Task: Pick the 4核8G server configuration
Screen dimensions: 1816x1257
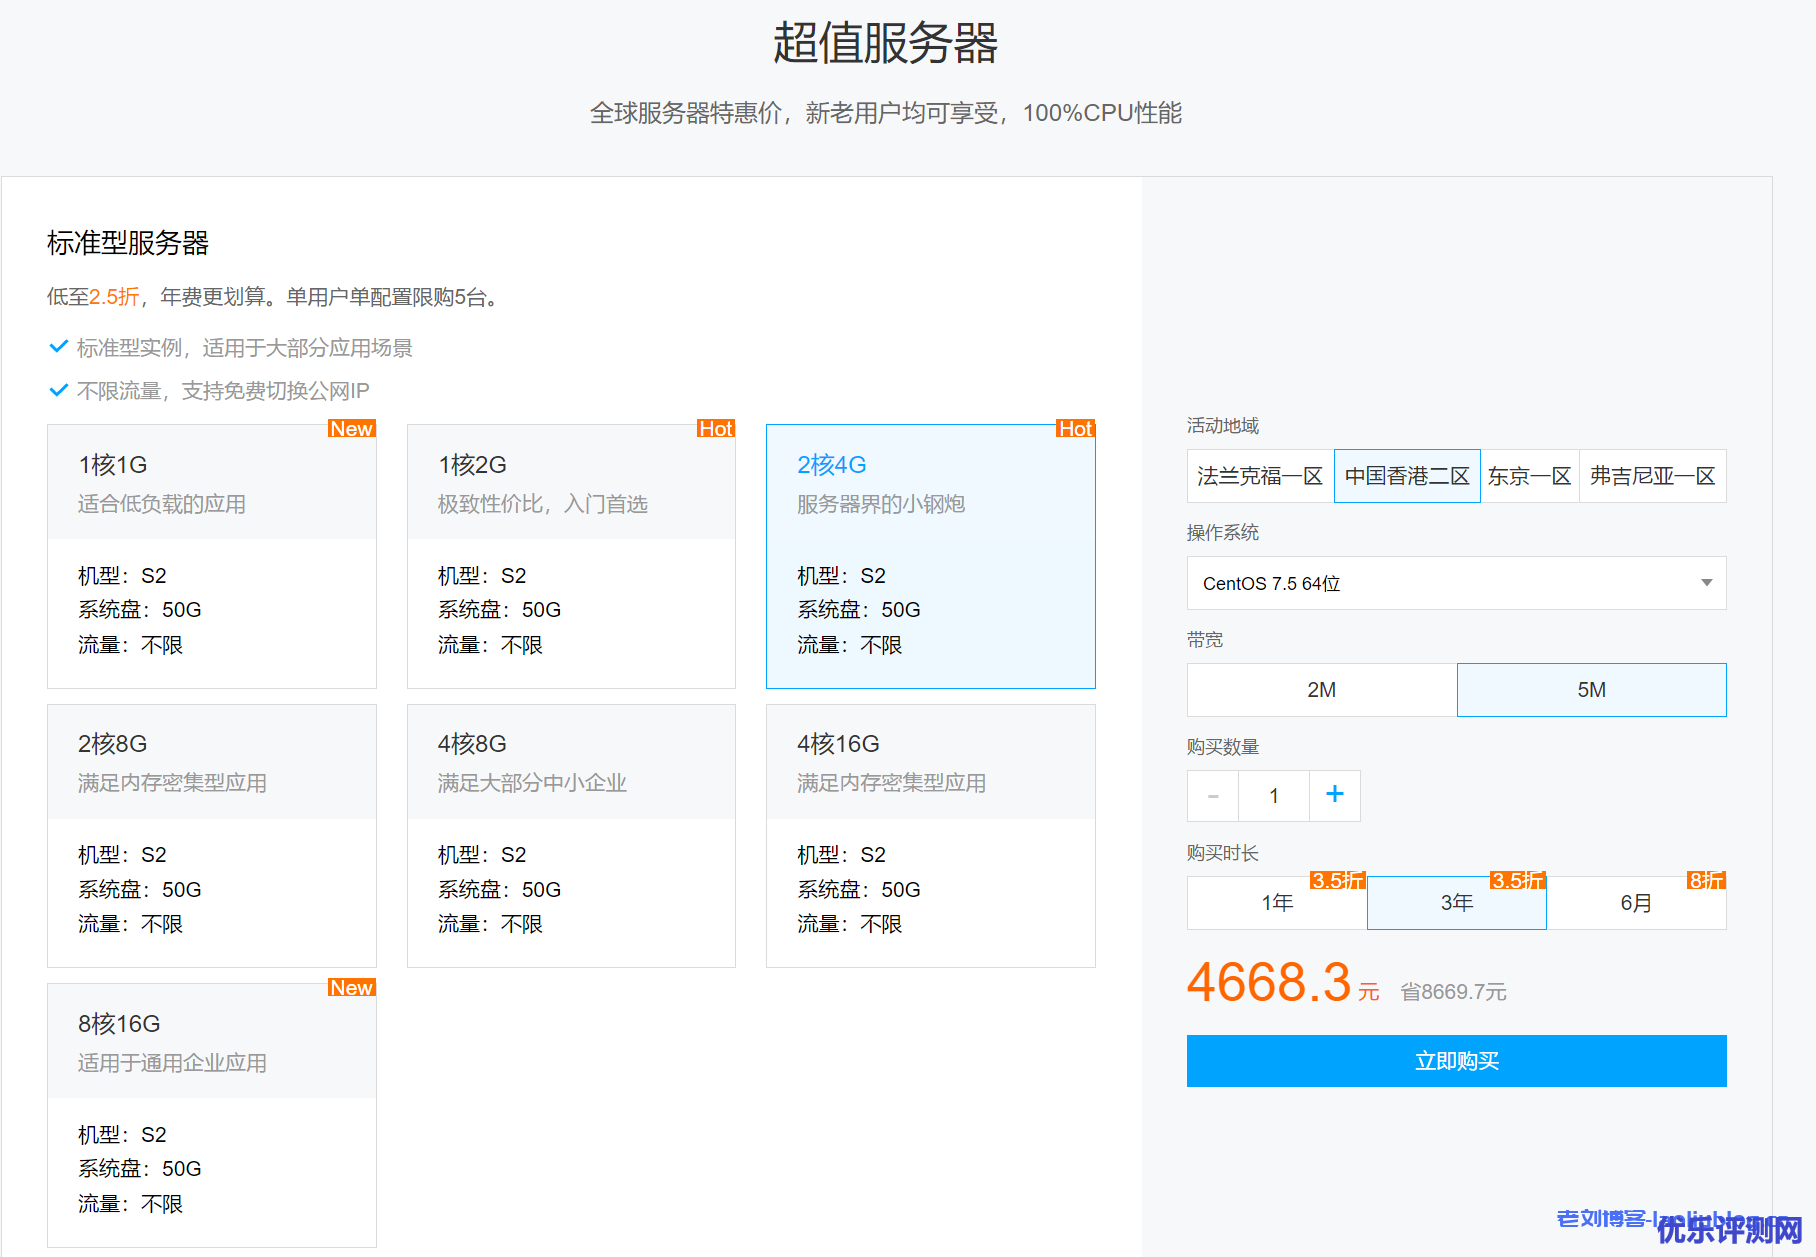Action: pos(571,835)
